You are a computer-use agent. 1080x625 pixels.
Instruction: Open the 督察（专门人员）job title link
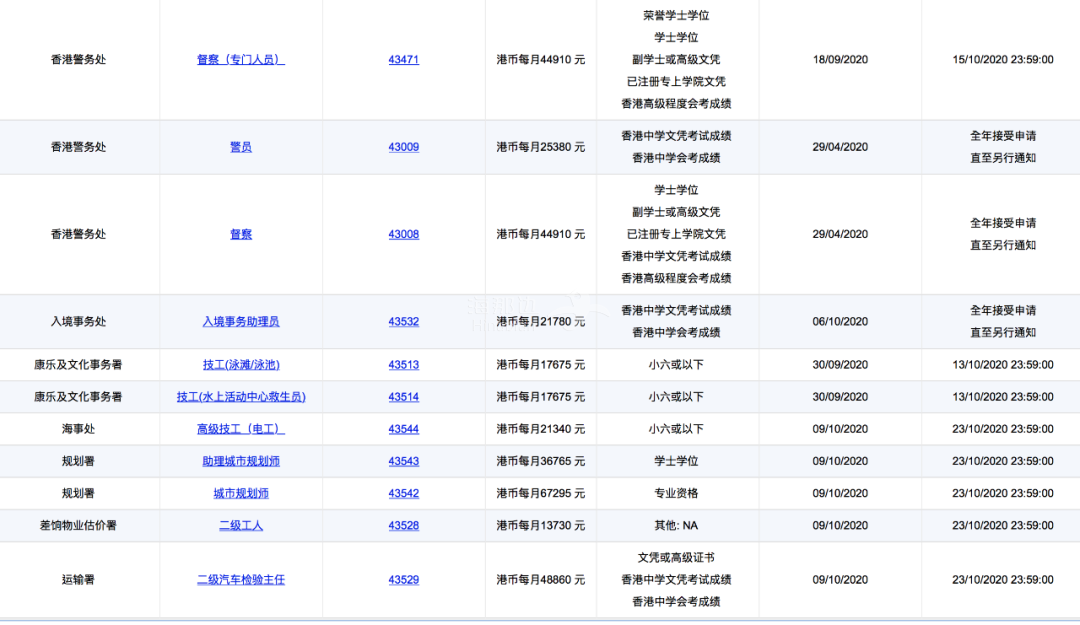(240, 60)
